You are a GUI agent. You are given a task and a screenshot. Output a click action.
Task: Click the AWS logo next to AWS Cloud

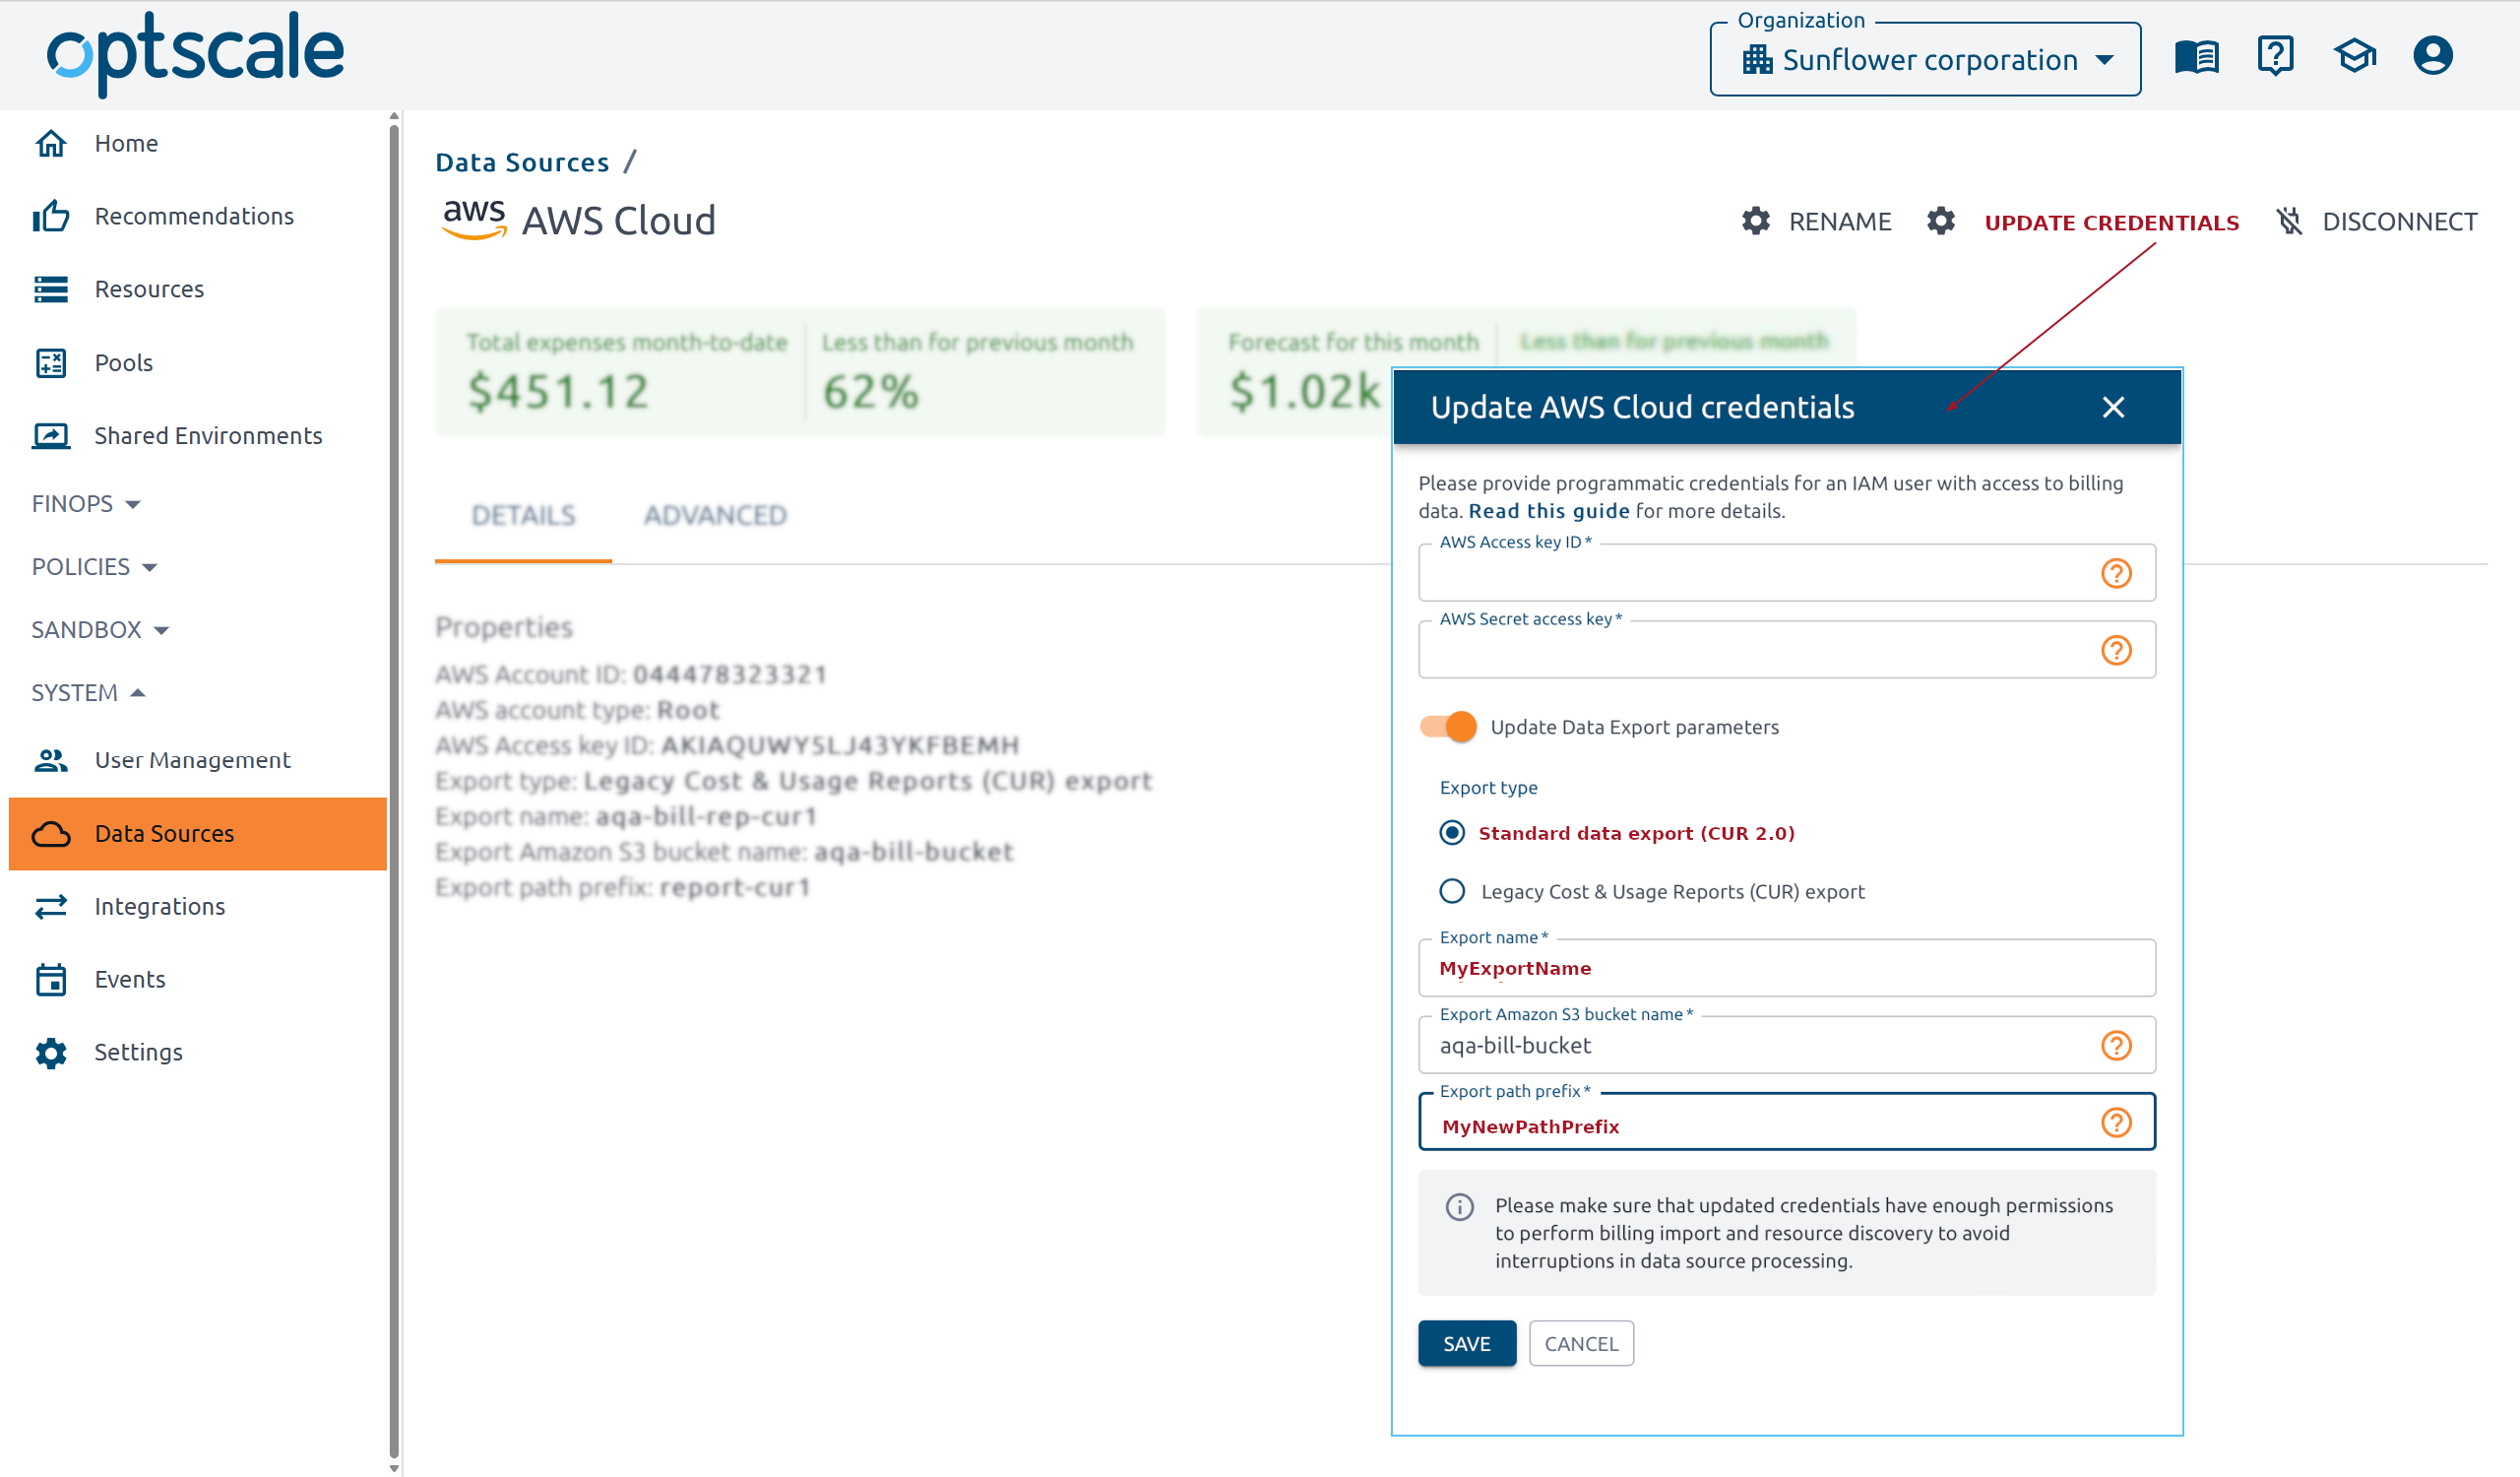coord(474,218)
